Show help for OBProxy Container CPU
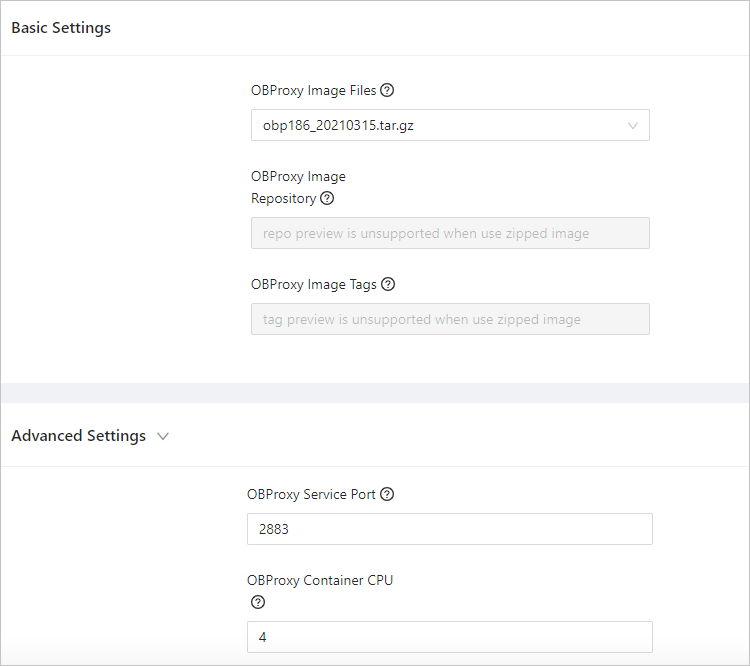 pyautogui.click(x=258, y=602)
